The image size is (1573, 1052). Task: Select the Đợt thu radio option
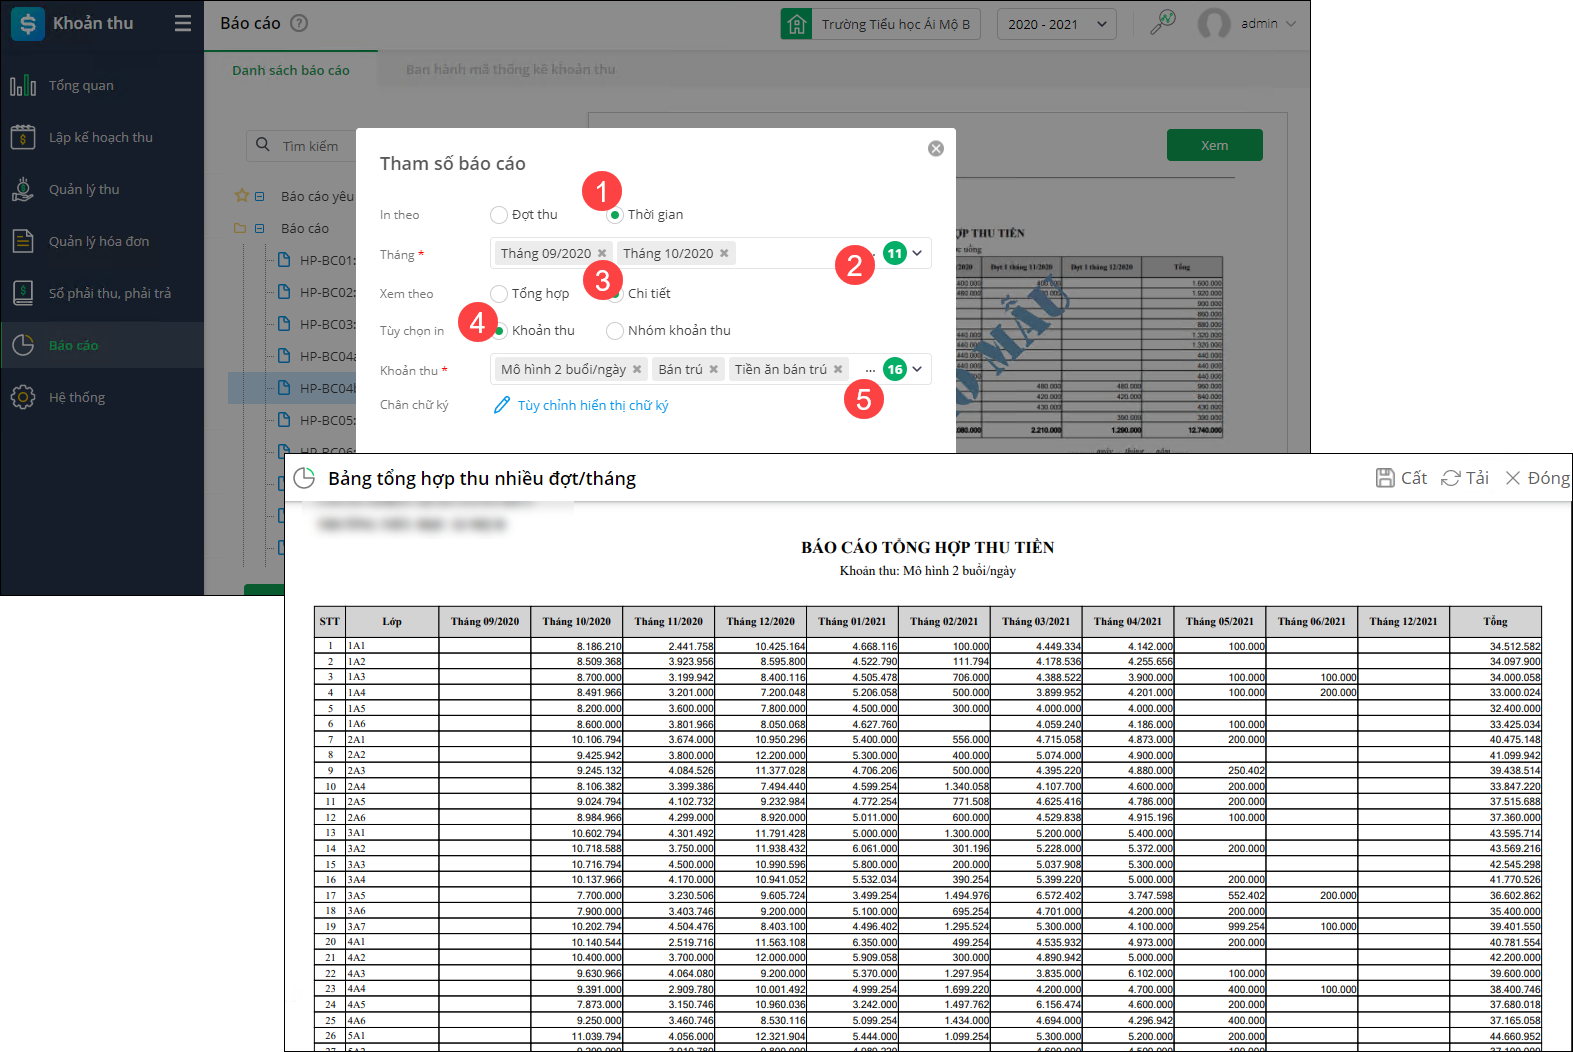[499, 215]
